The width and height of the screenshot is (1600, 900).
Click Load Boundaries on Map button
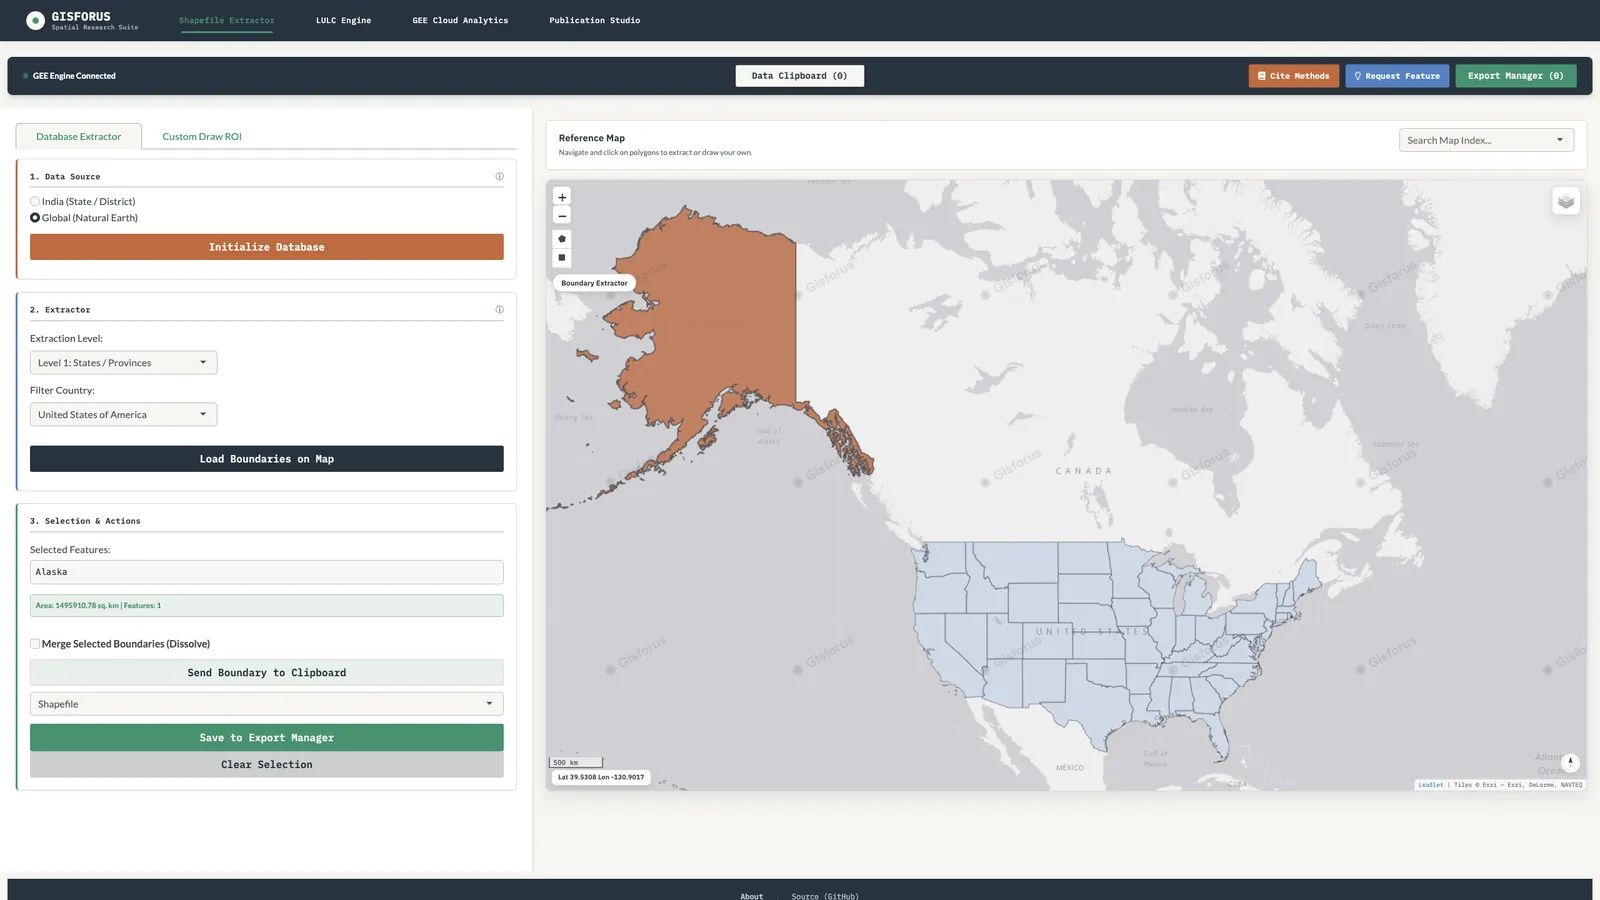pos(266,459)
